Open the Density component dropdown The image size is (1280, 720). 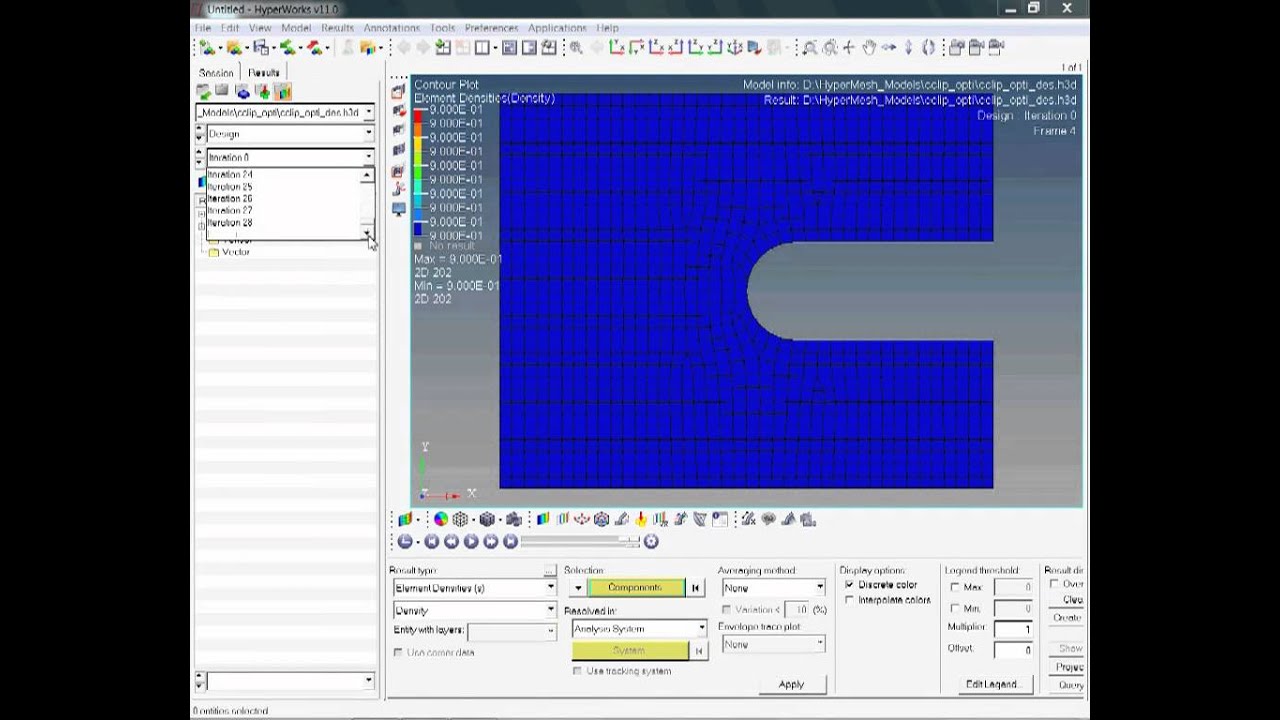(550, 610)
